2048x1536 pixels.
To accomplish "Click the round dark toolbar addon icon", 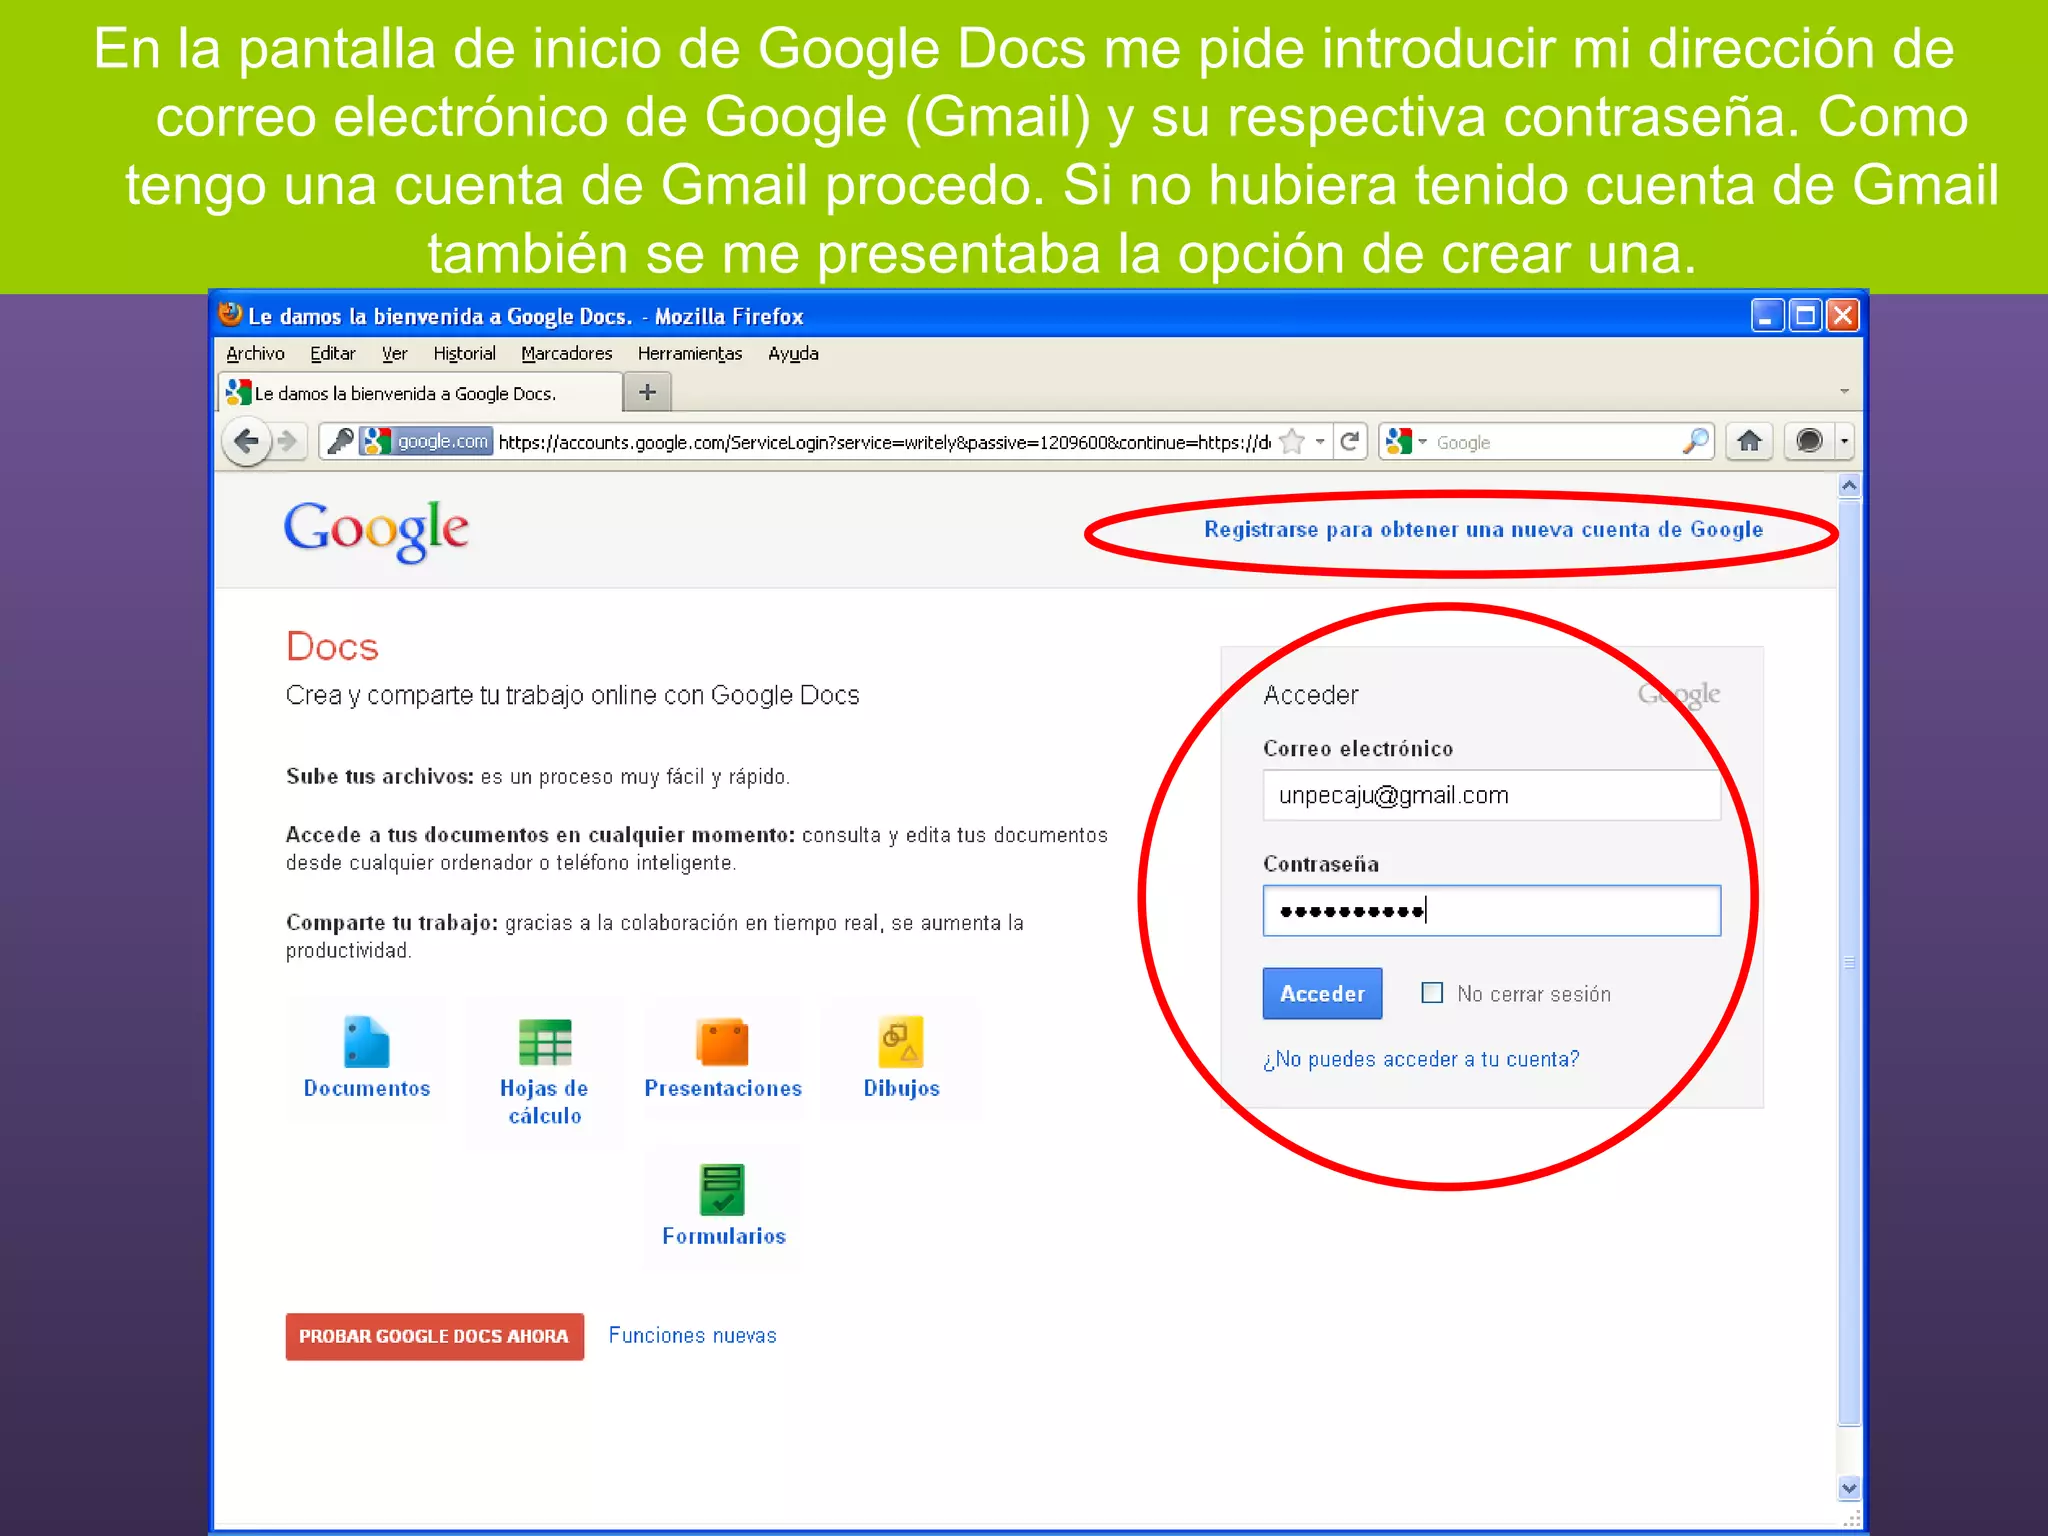I will (x=1809, y=441).
